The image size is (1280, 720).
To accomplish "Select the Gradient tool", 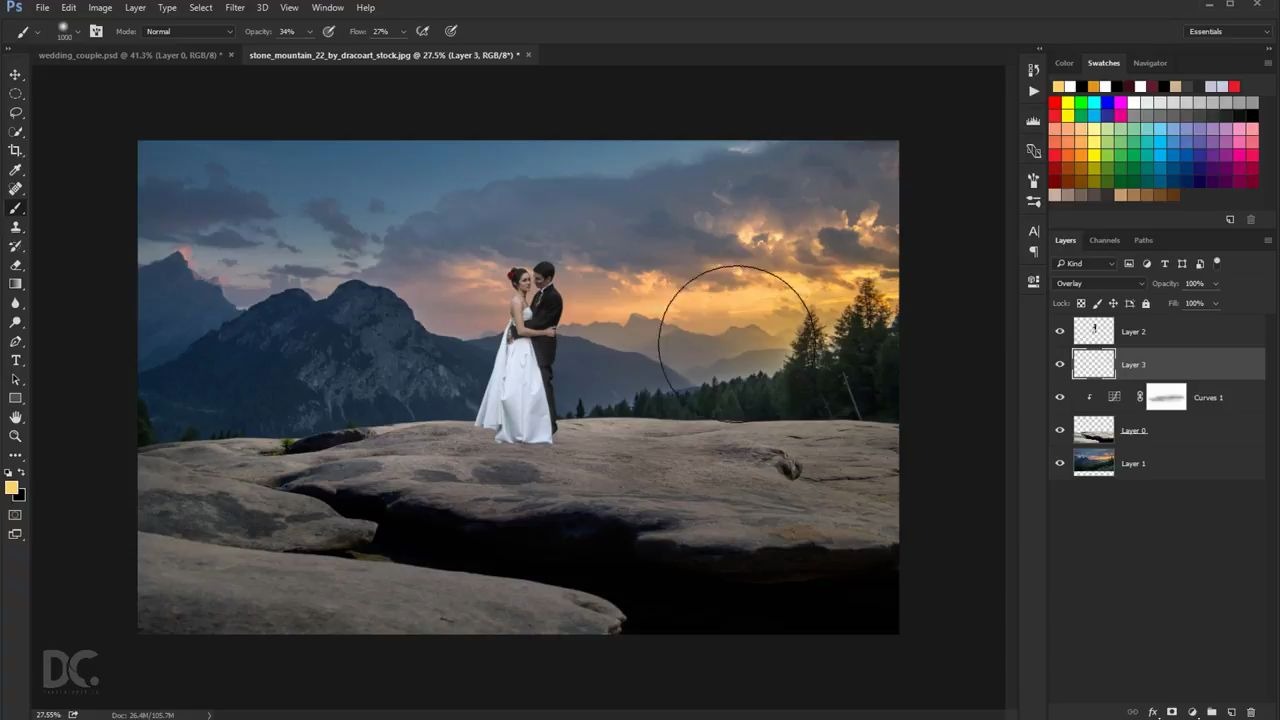I will pos(15,284).
